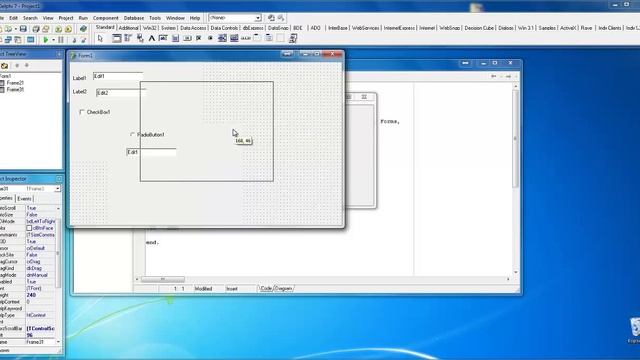
Task: Select the CheckBox component icon in palette
Action: pyautogui.click(x=199, y=38)
